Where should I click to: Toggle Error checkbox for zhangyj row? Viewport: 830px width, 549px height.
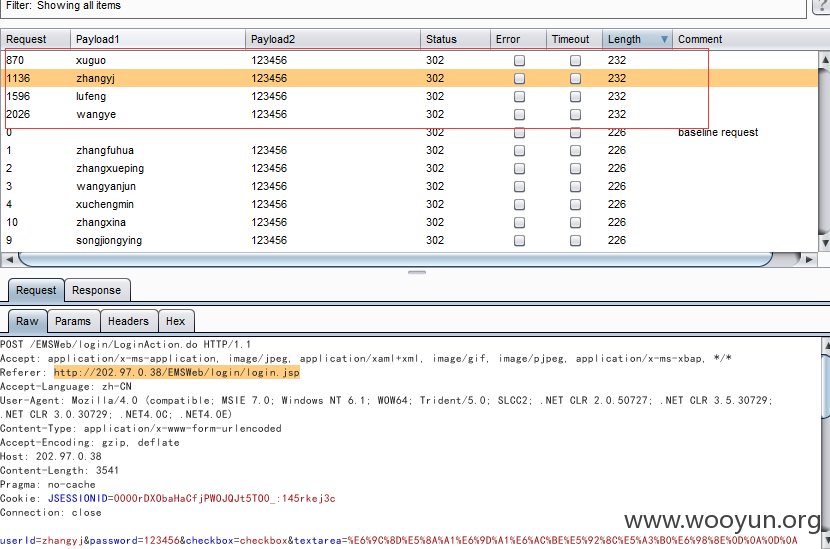point(519,78)
